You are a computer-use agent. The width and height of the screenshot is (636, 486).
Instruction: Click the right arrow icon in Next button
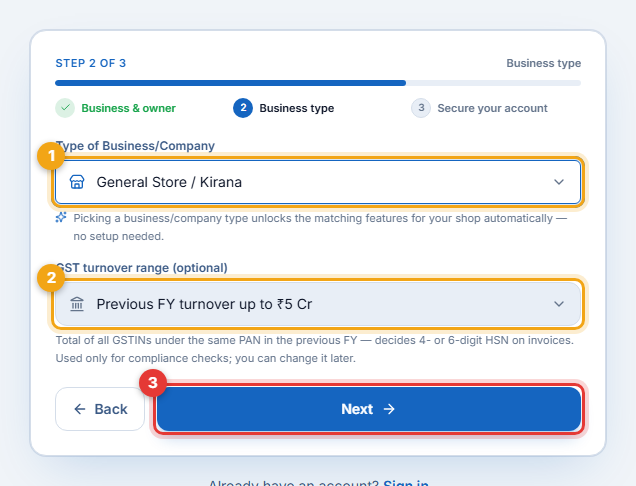[x=389, y=409]
